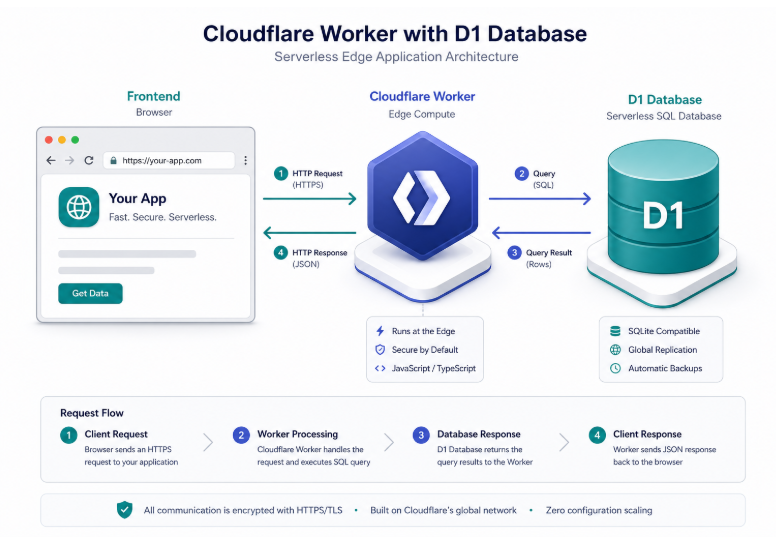Click the 'Cloudflare Worker' section heading
This screenshot has width=776, height=542.
(422, 96)
